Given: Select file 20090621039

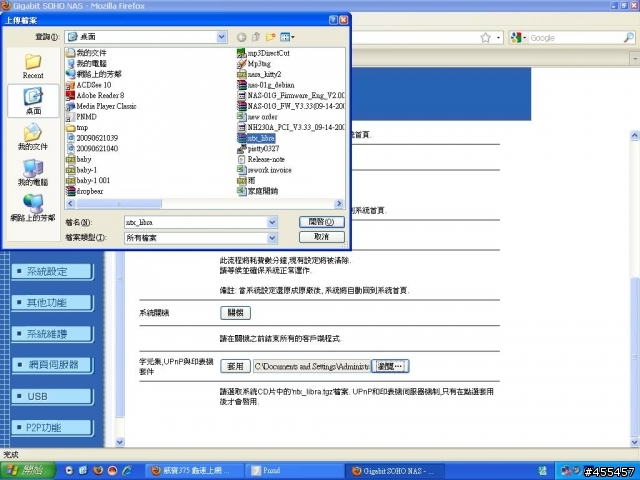Looking at the screenshot, I should pyautogui.click(x=92, y=138).
